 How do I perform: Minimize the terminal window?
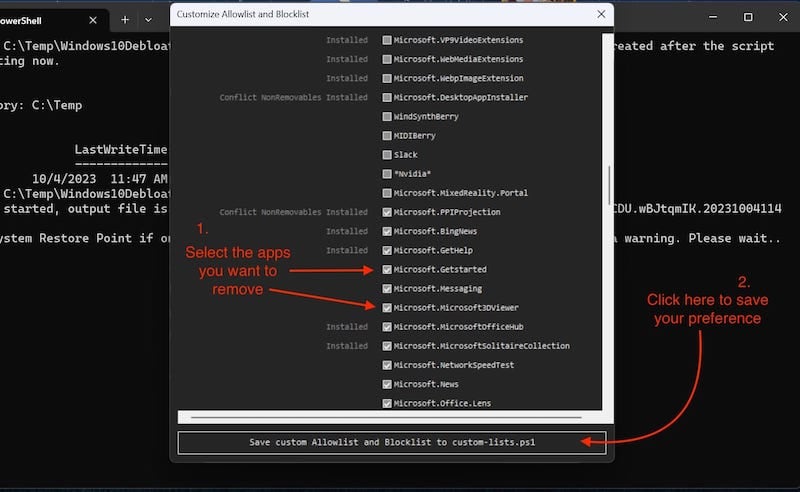tap(713, 17)
